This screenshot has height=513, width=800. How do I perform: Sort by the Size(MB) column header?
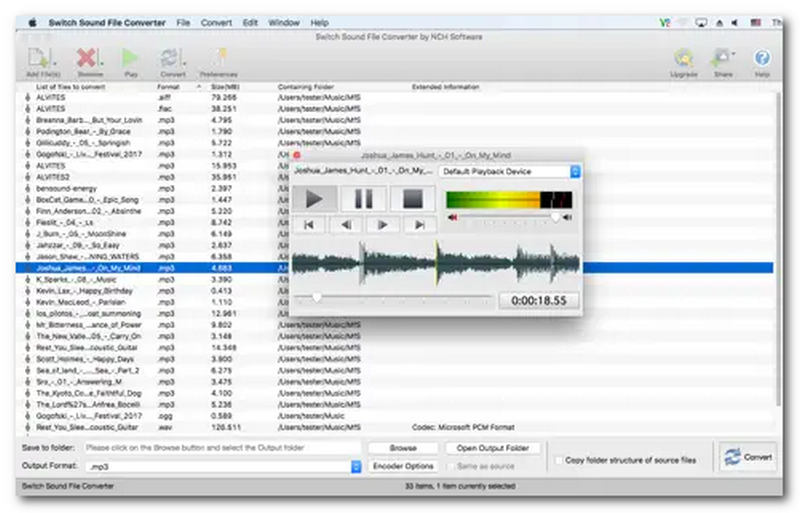tap(224, 87)
